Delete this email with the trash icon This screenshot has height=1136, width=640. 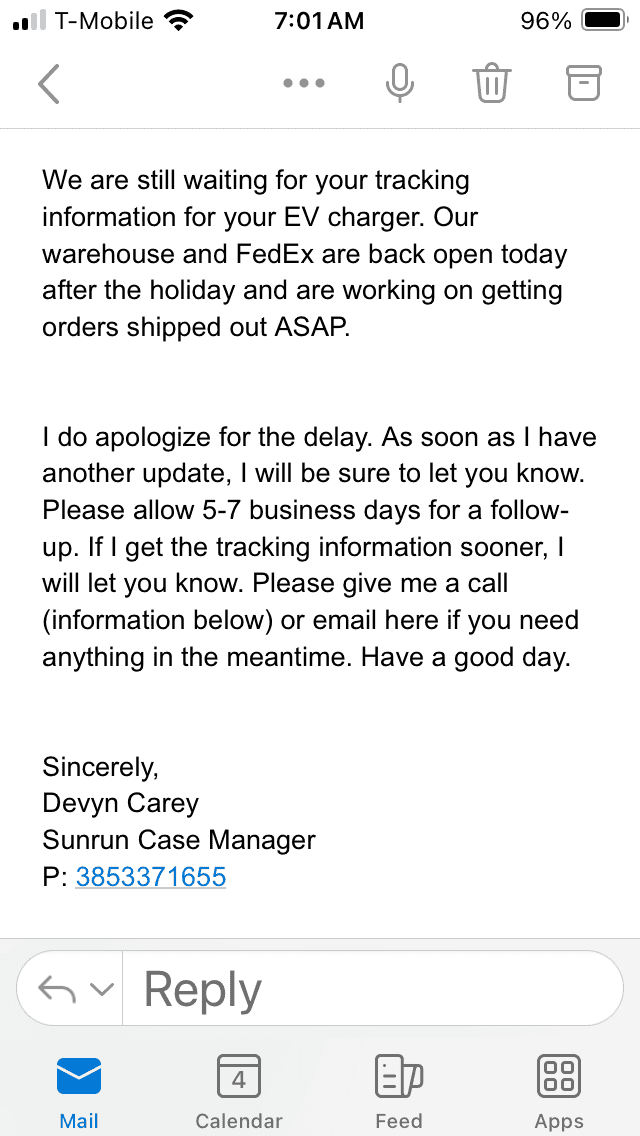(x=492, y=84)
